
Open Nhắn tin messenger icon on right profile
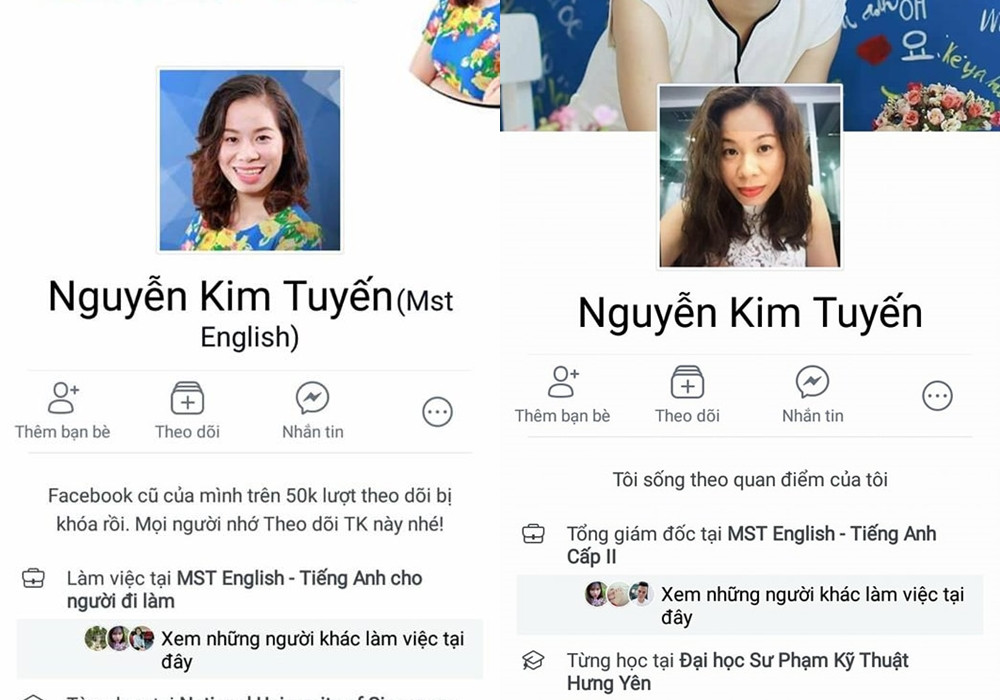tap(812, 381)
